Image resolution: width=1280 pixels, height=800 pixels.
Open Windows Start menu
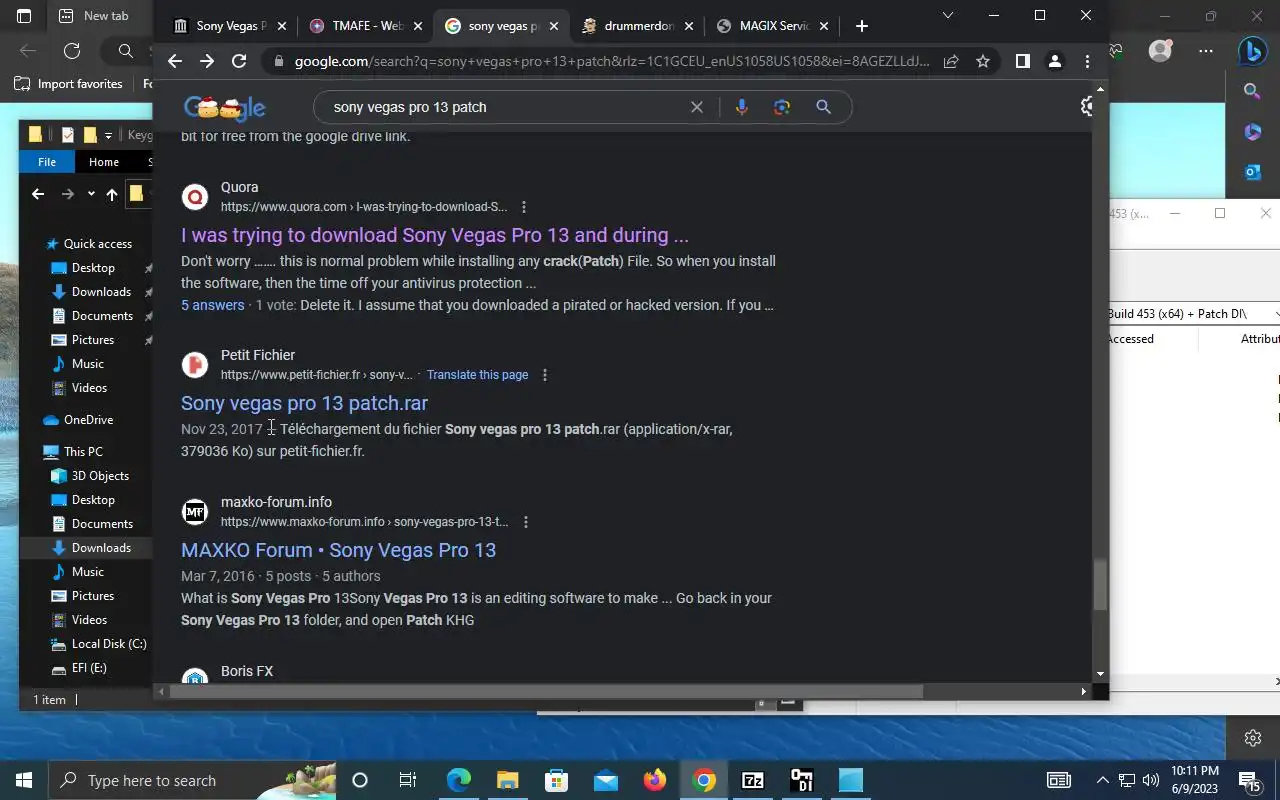tap(24, 780)
